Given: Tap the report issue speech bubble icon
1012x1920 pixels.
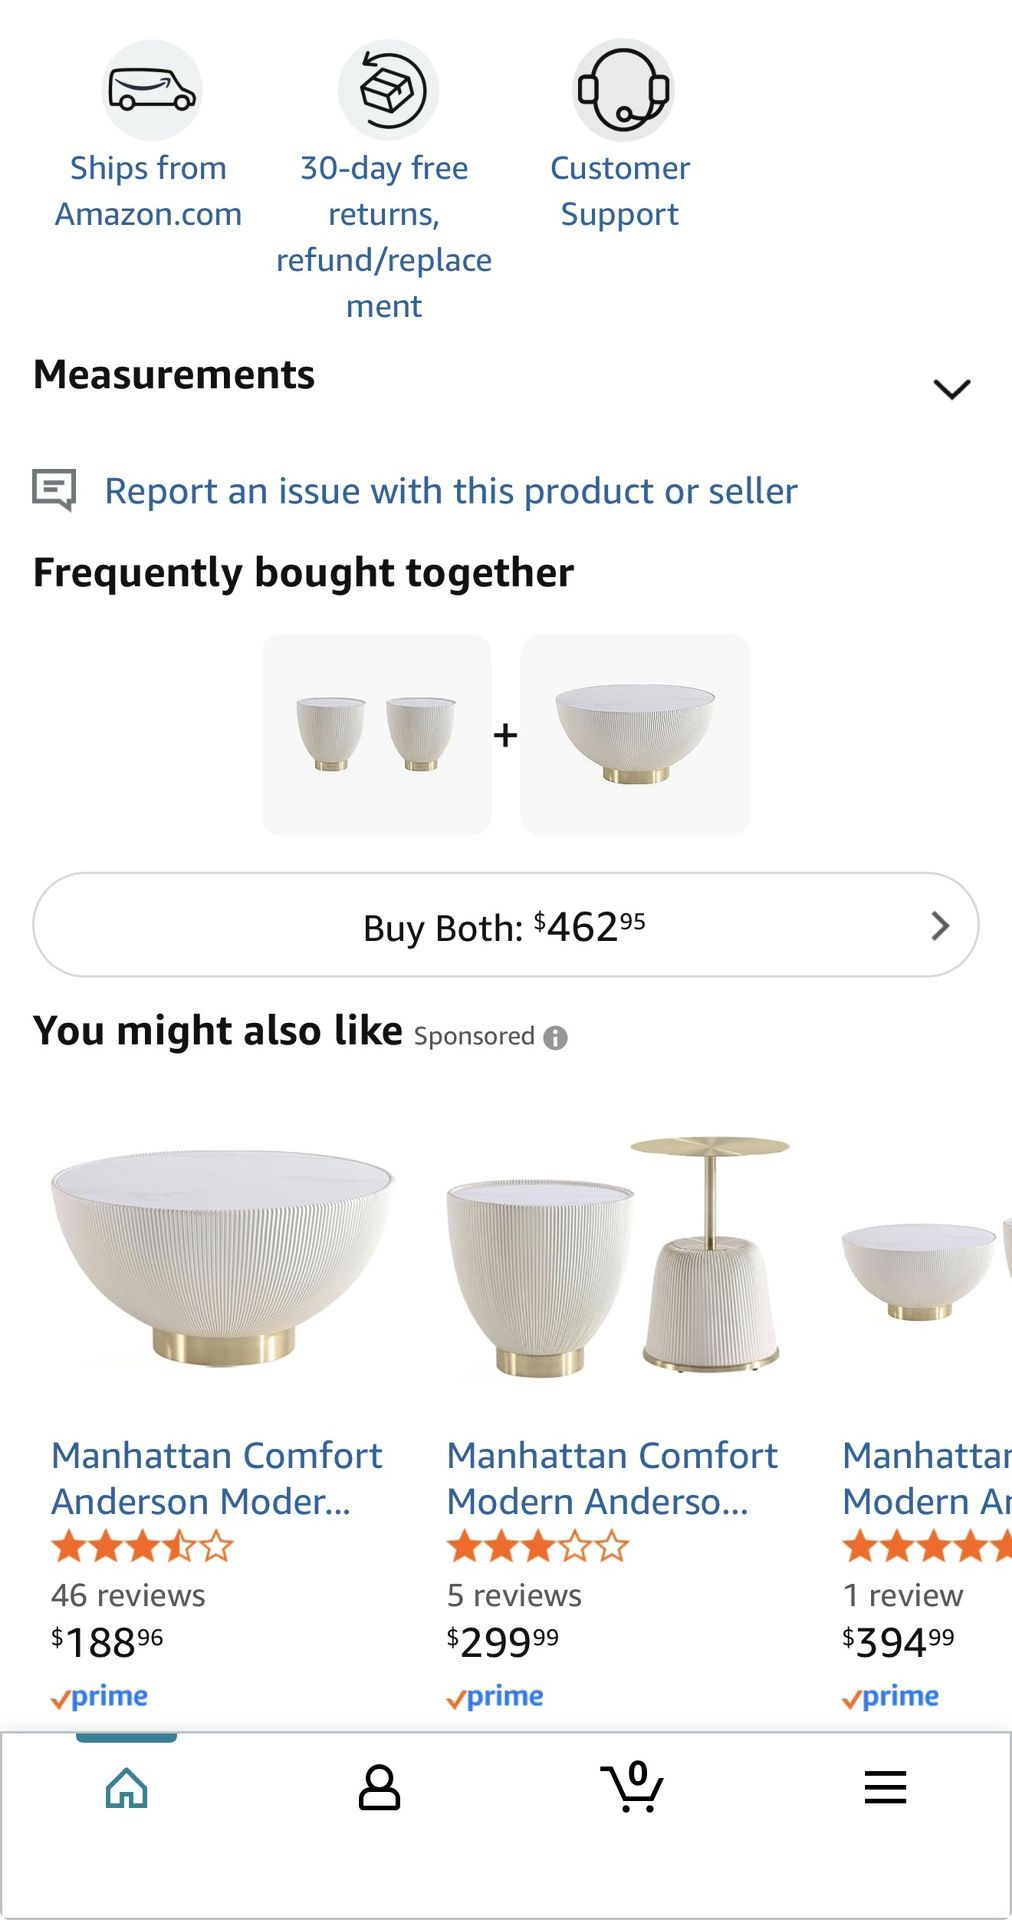Looking at the screenshot, I should click(x=54, y=490).
